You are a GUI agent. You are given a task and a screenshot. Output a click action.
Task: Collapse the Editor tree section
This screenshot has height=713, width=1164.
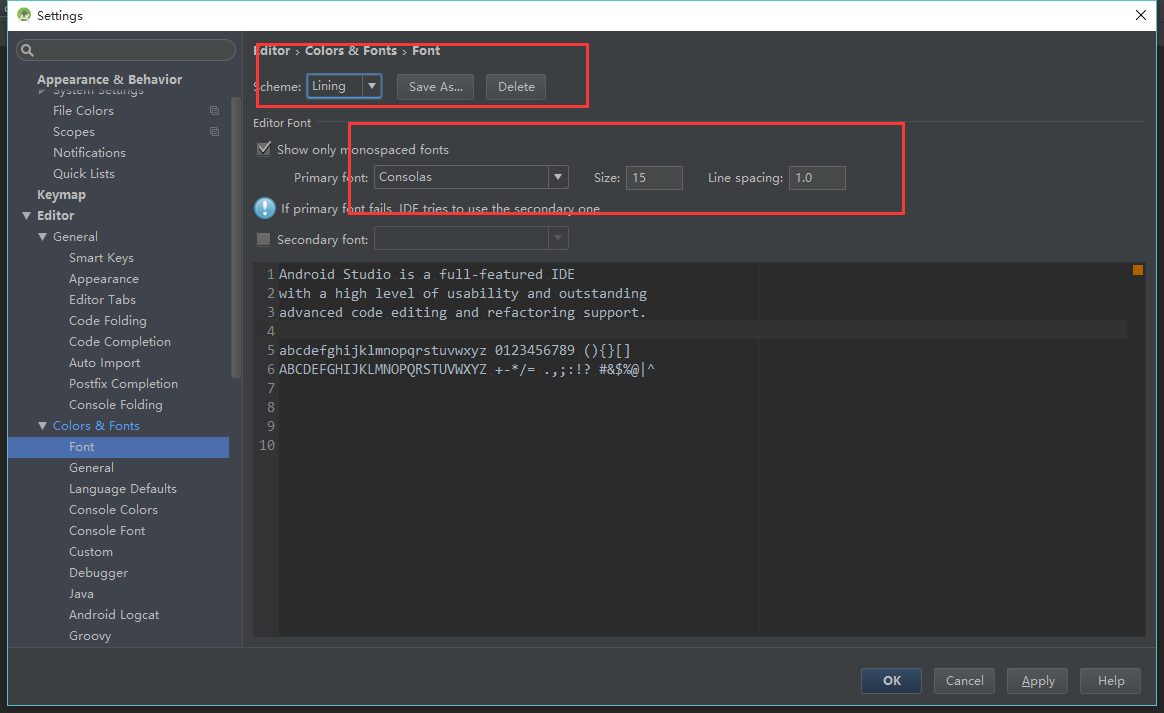click(27, 215)
